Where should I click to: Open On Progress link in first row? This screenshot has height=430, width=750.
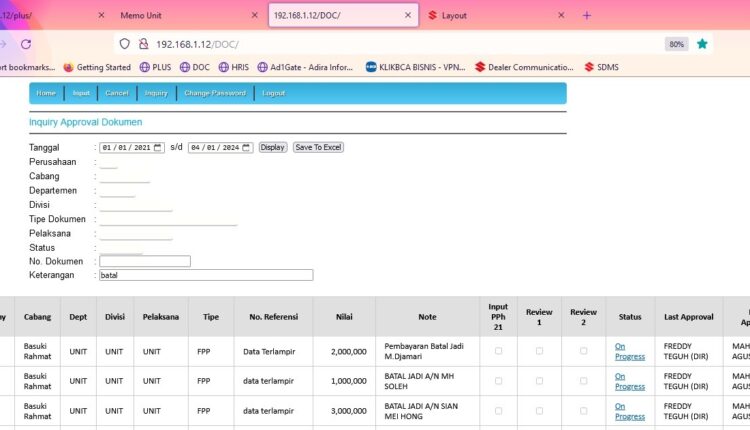pos(629,351)
